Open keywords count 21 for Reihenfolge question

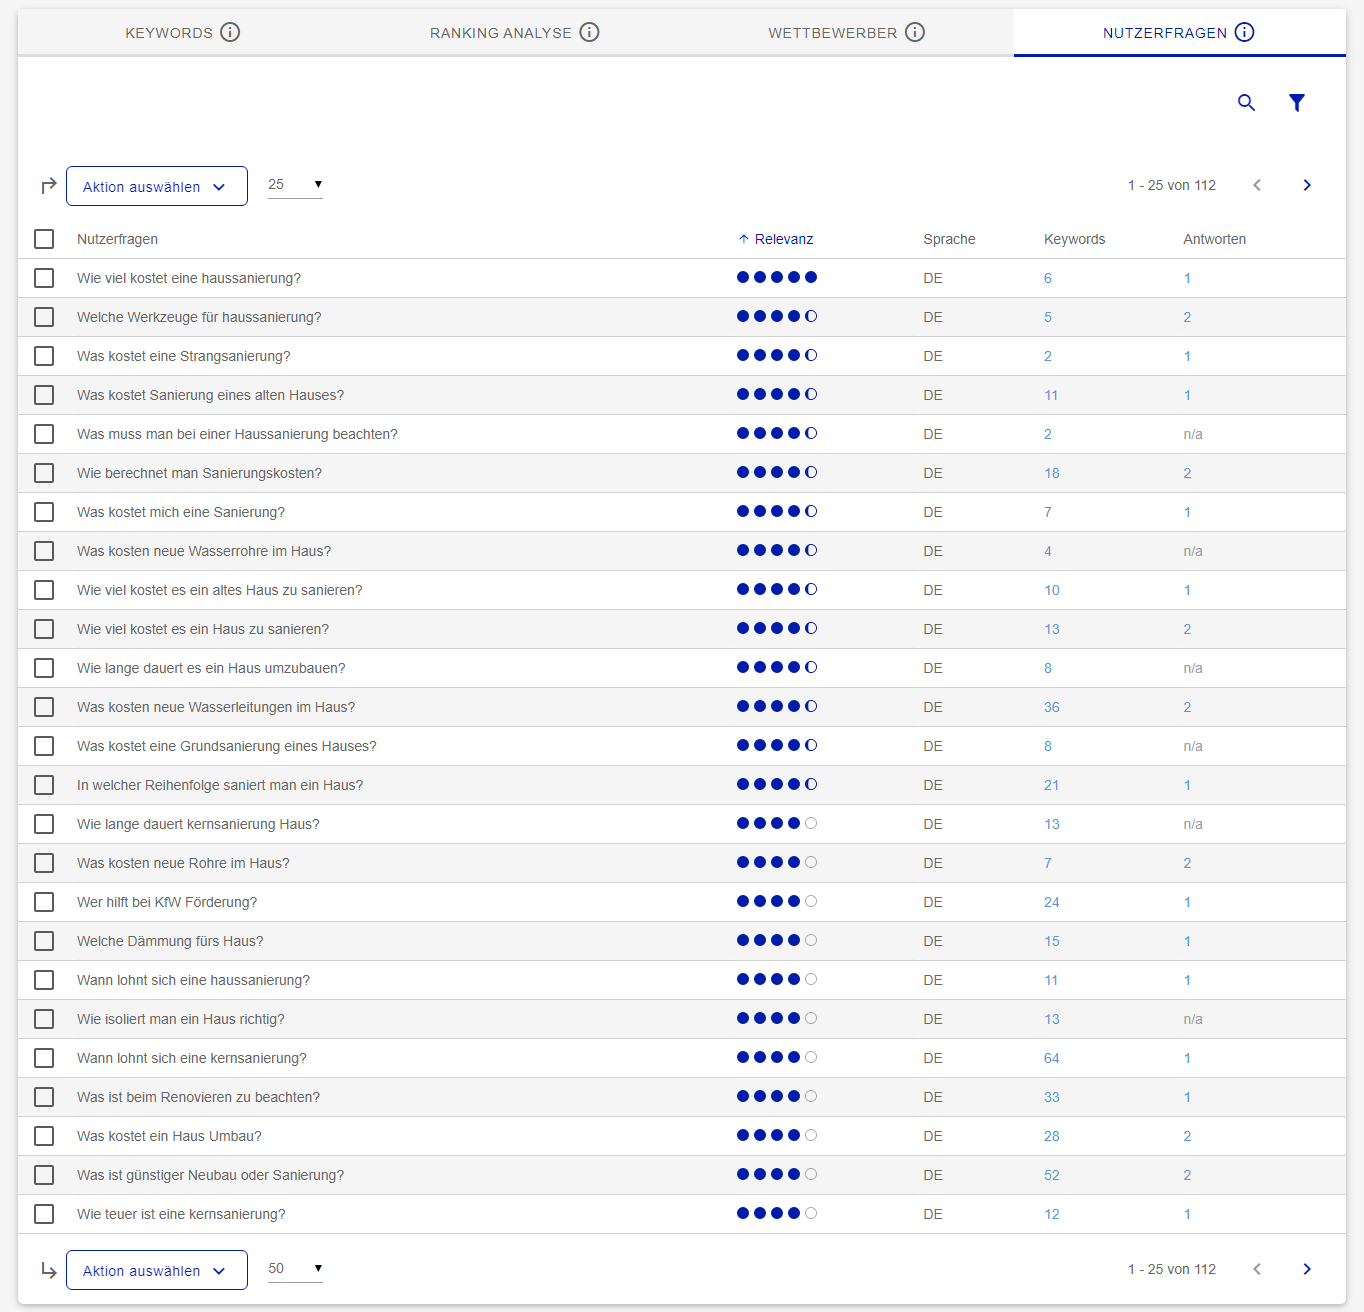(1052, 785)
